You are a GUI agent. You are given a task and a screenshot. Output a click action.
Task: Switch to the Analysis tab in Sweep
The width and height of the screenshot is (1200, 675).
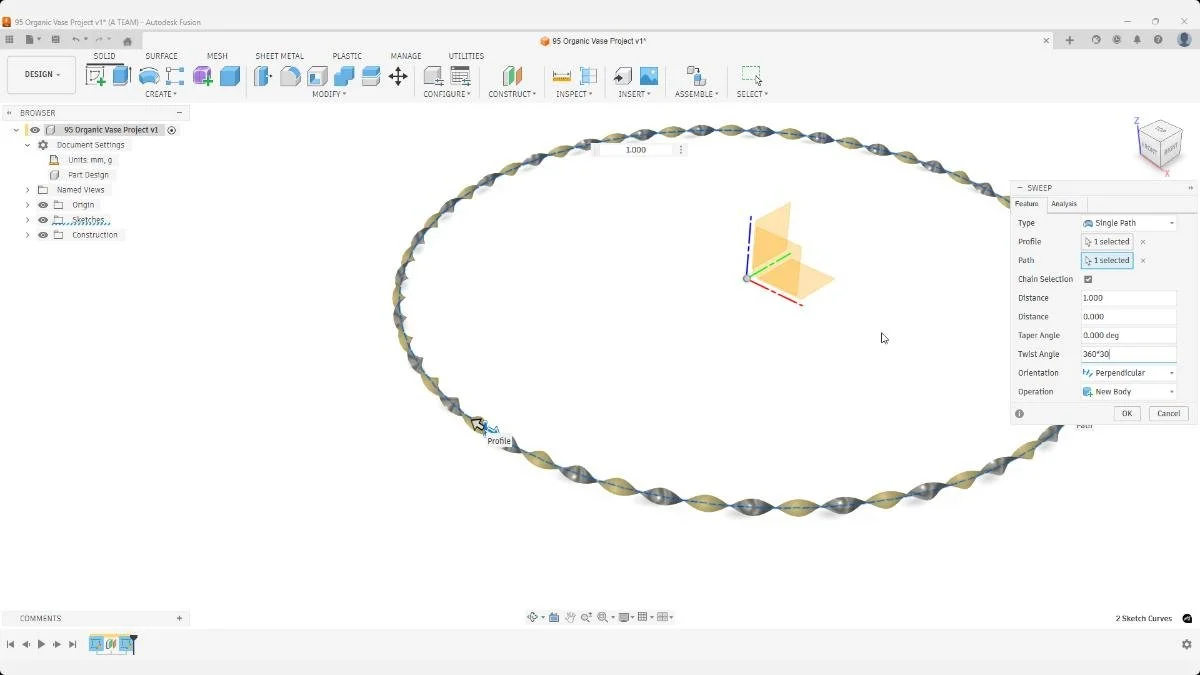(1063, 203)
